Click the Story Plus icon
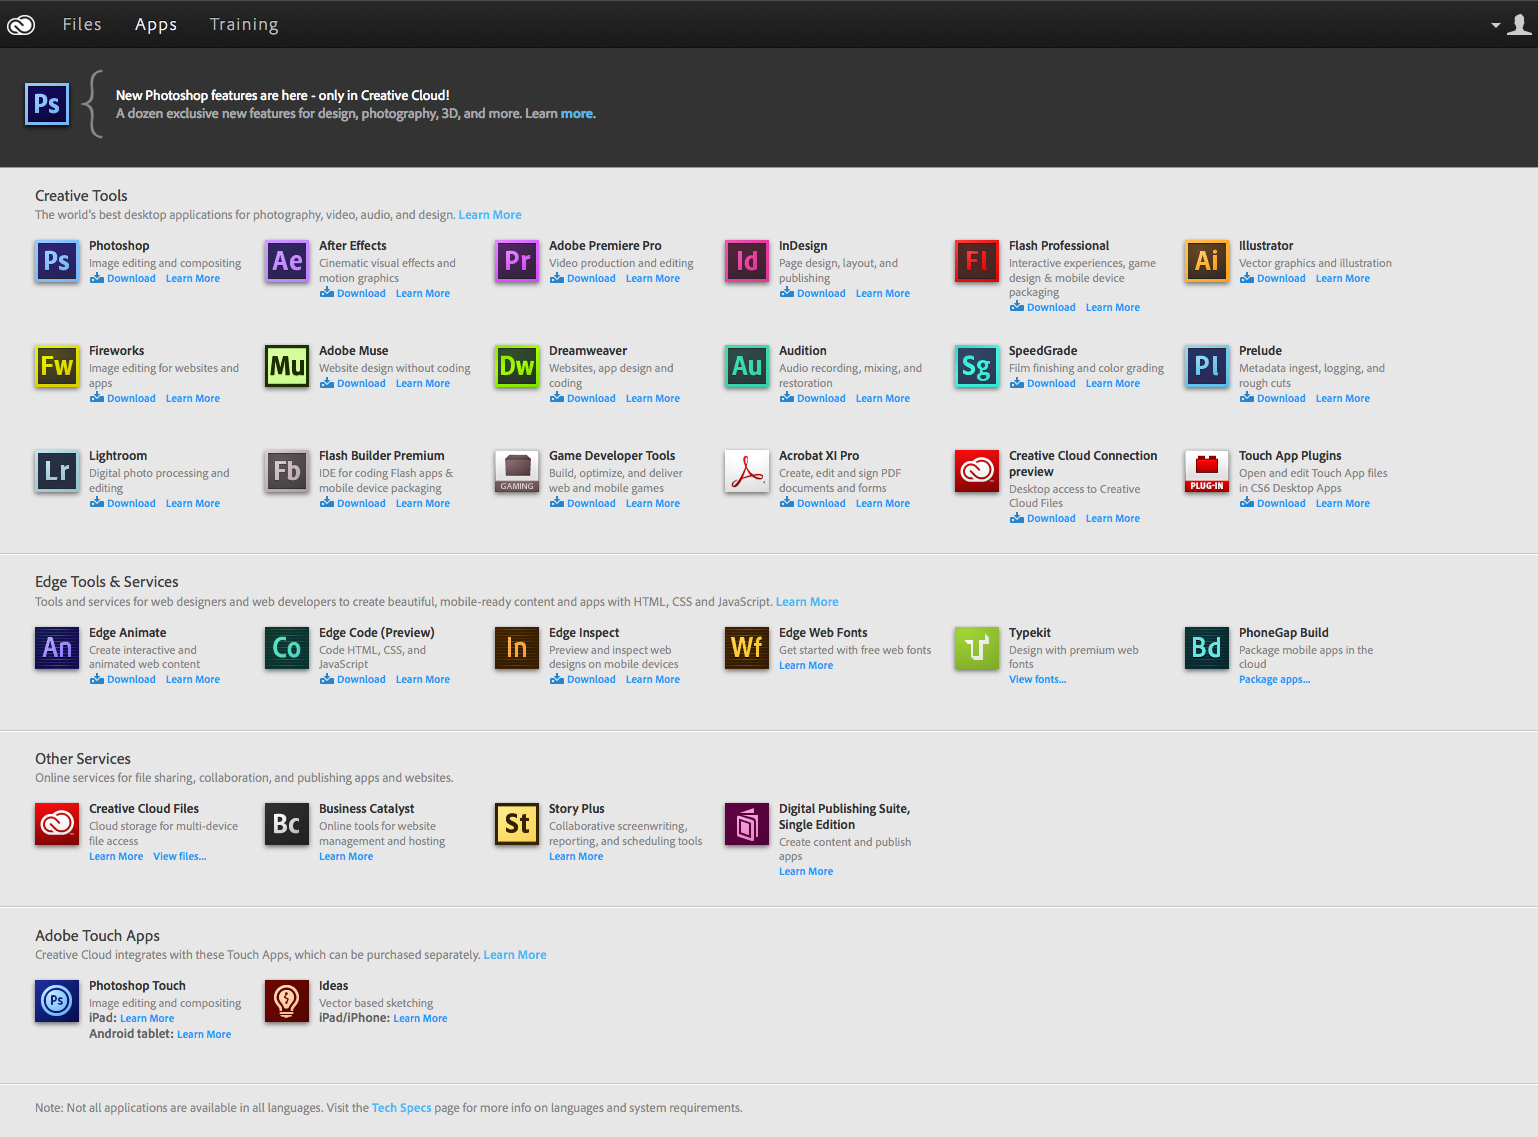 (x=517, y=824)
